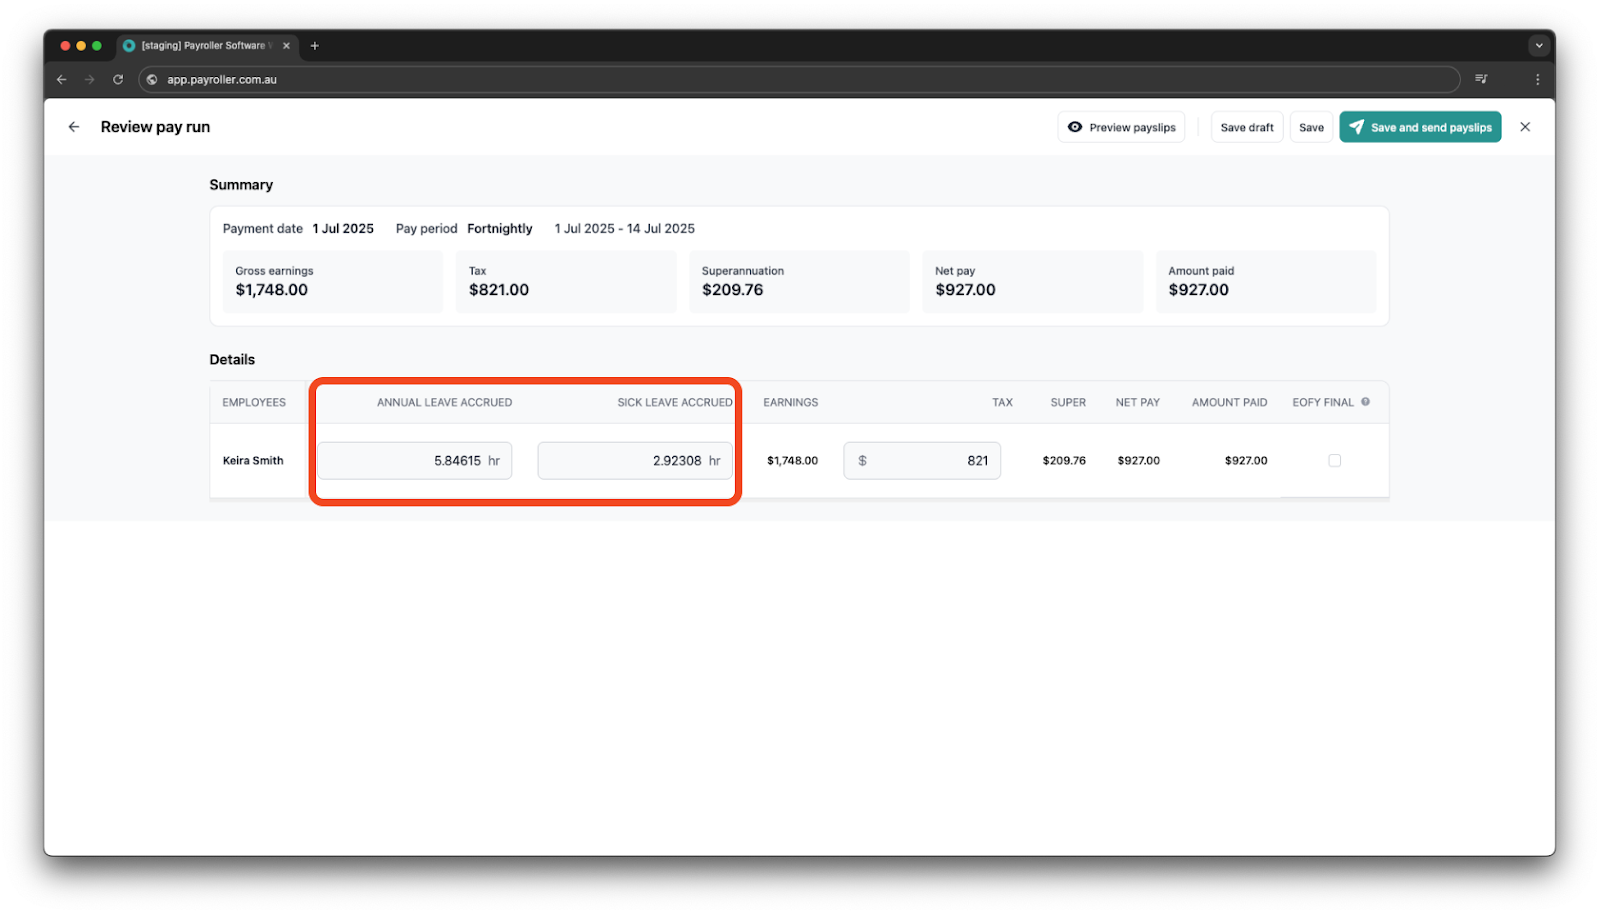Enable the EOFY FINAL checkbox for Keira Smith
The image size is (1600, 914).
(x=1334, y=460)
